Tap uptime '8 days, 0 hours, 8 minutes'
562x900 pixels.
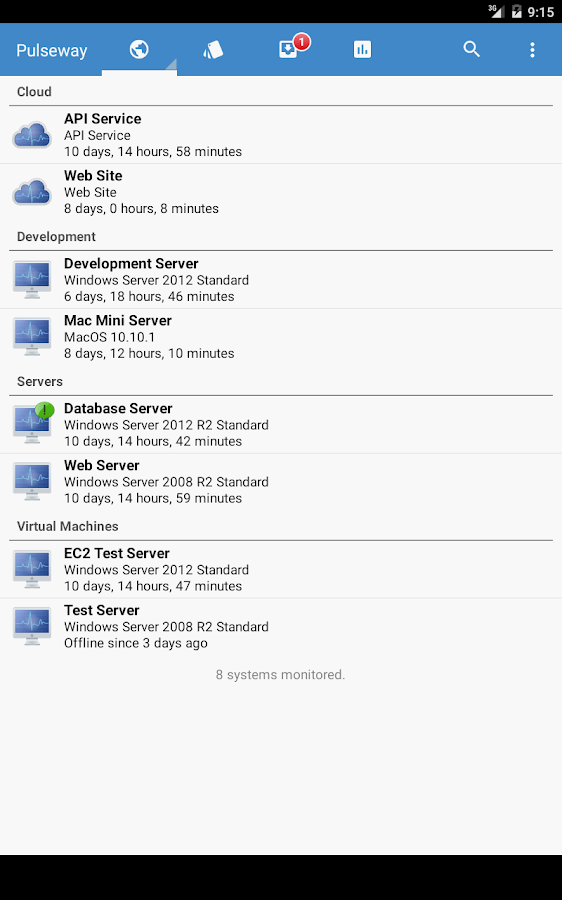tap(141, 208)
